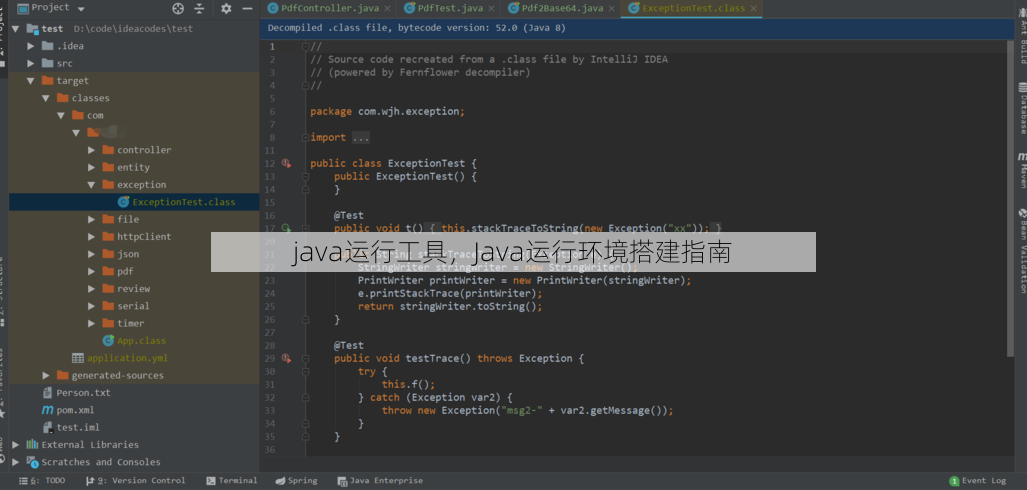Select the pdf folder
This screenshot has height=490, width=1027.
click(x=119, y=271)
